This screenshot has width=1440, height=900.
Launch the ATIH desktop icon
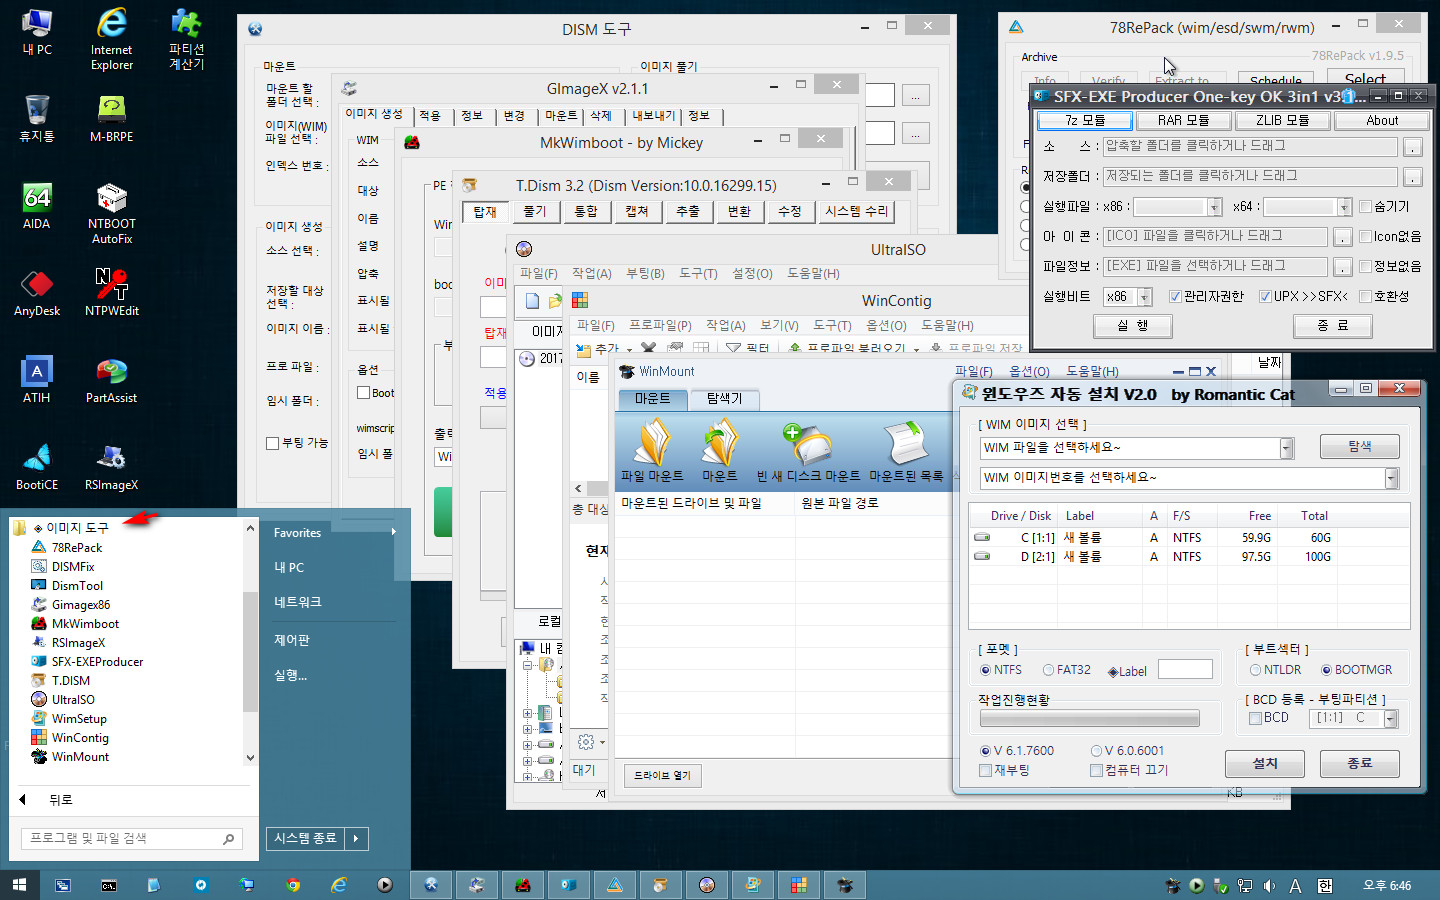coord(37,380)
